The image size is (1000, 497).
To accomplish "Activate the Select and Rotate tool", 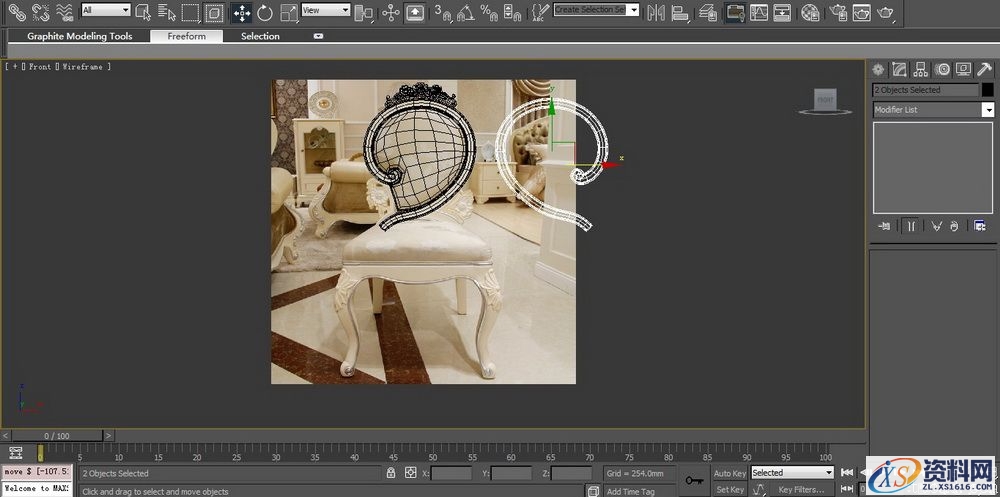I will click(265, 12).
